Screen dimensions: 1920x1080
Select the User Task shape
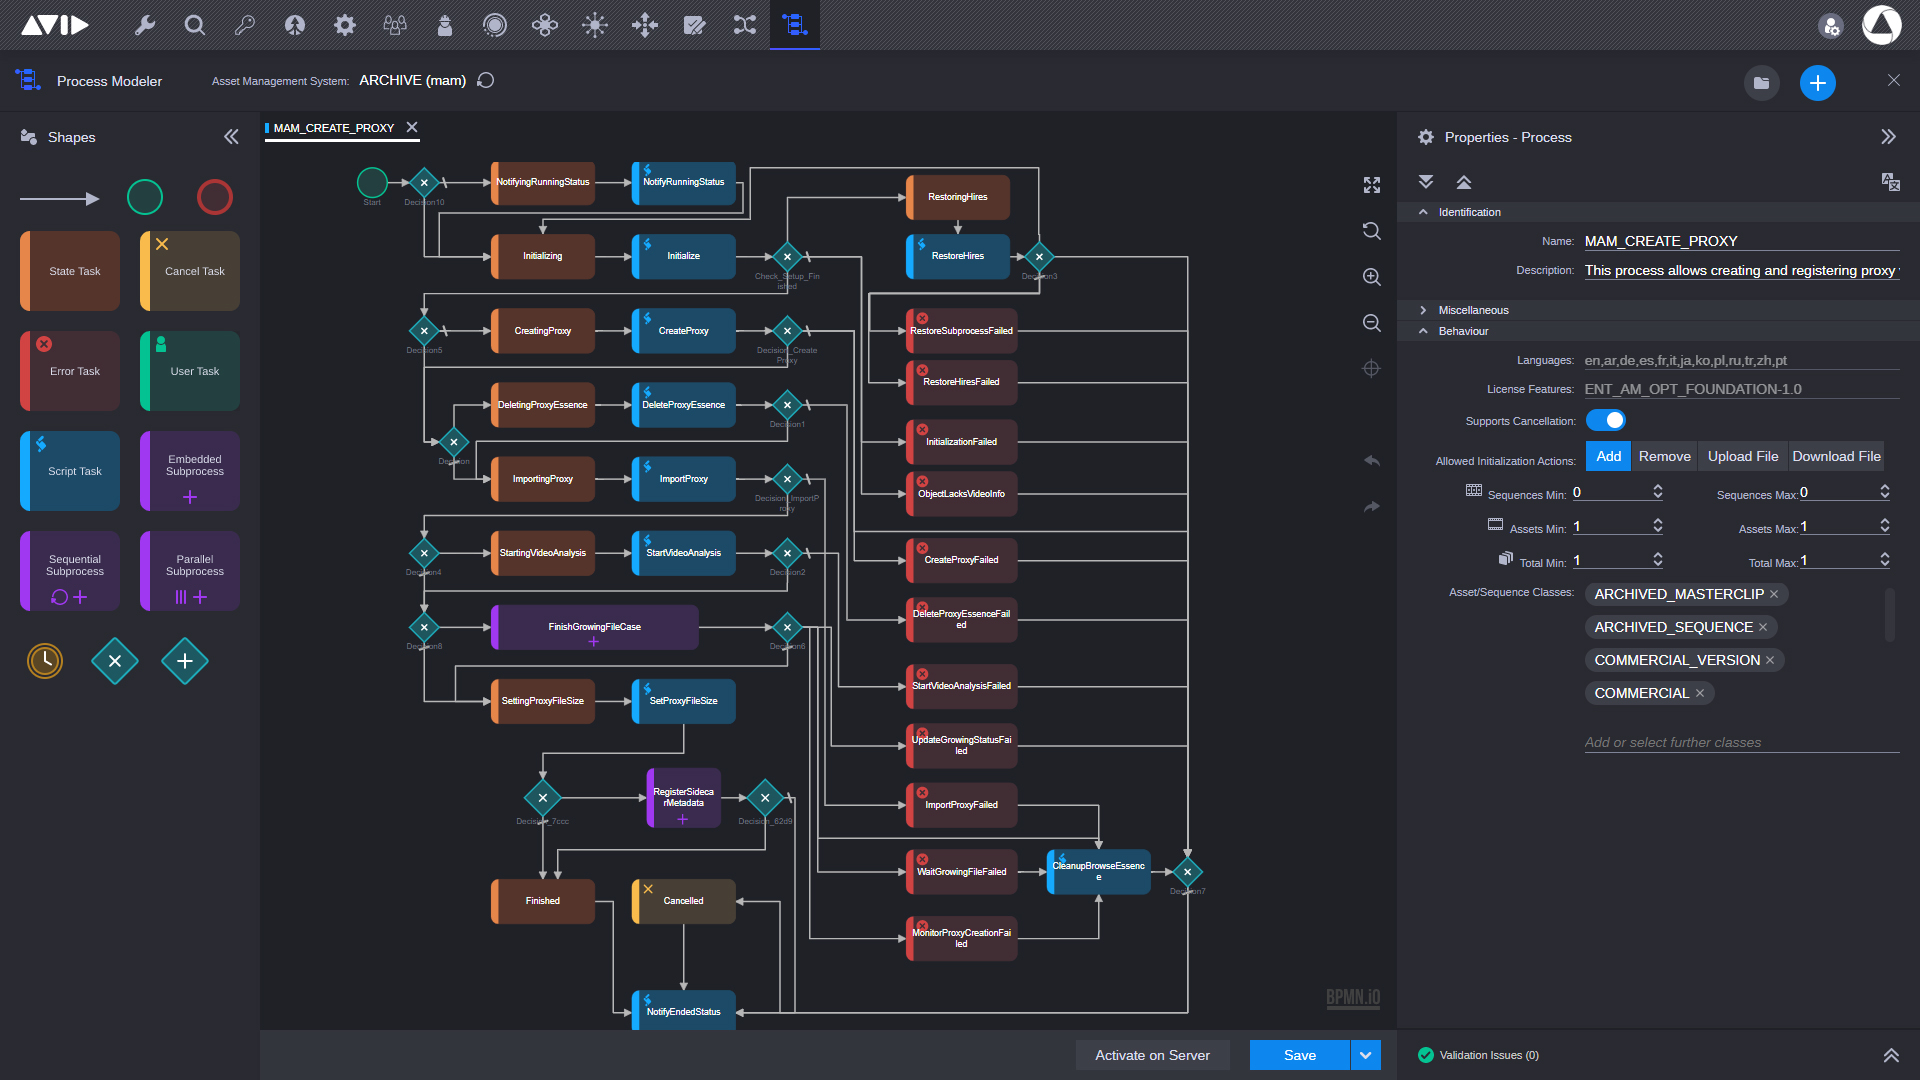[190, 371]
